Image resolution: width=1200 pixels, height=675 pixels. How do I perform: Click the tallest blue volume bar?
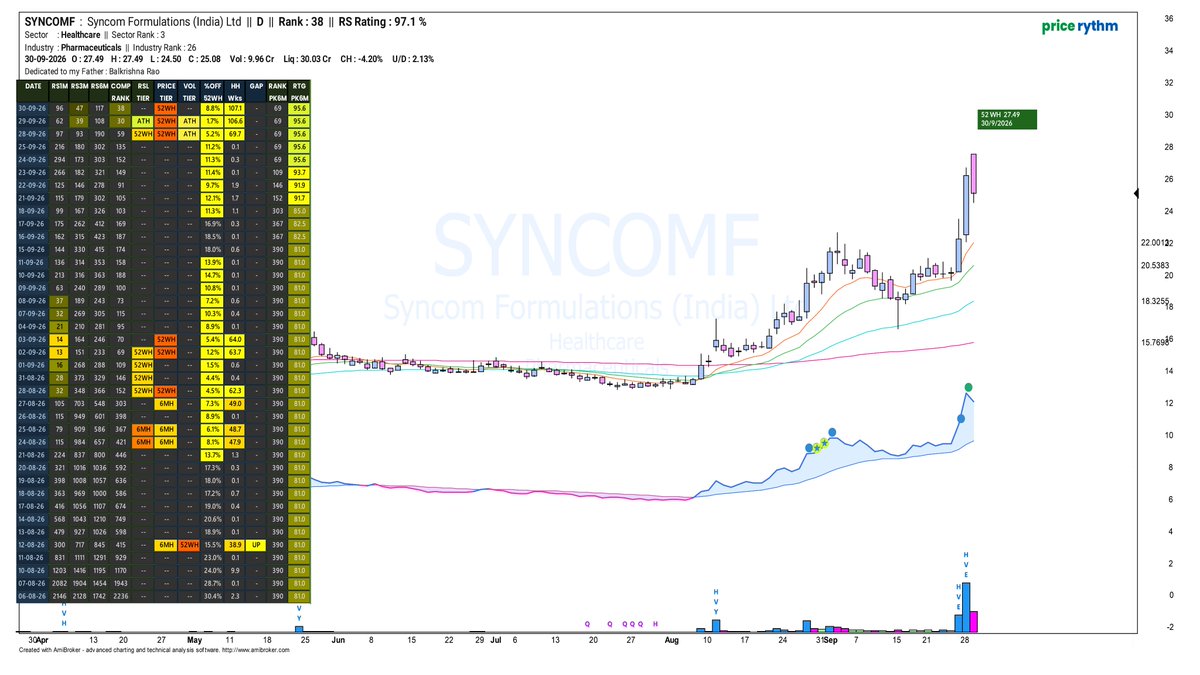(x=968, y=607)
